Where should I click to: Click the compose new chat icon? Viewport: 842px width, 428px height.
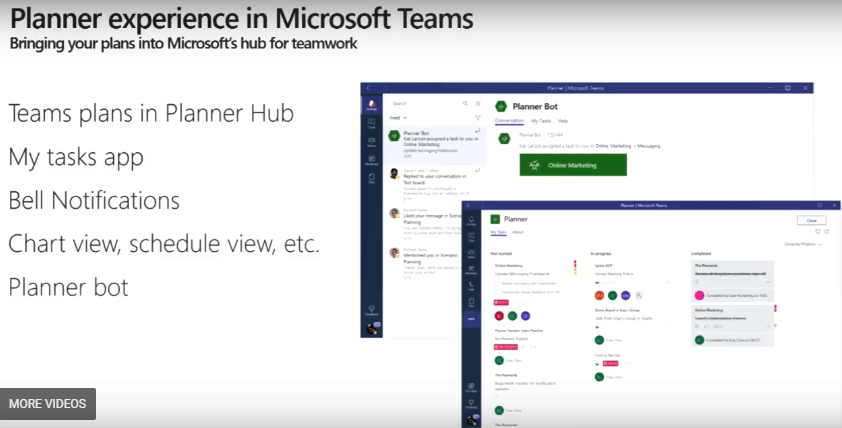tap(478, 103)
